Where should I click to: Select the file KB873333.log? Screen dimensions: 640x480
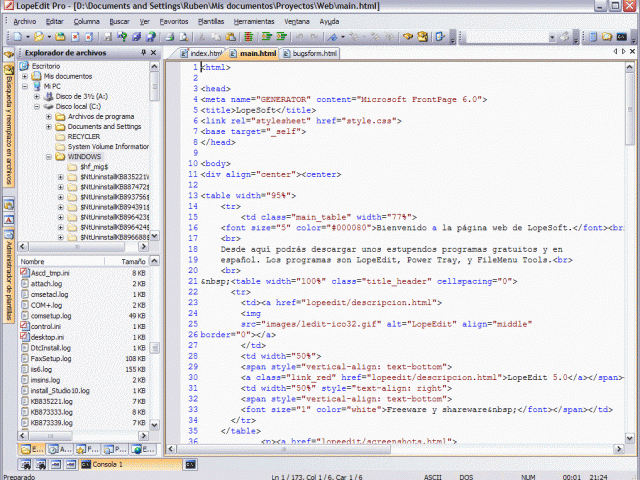pyautogui.click(x=52, y=412)
